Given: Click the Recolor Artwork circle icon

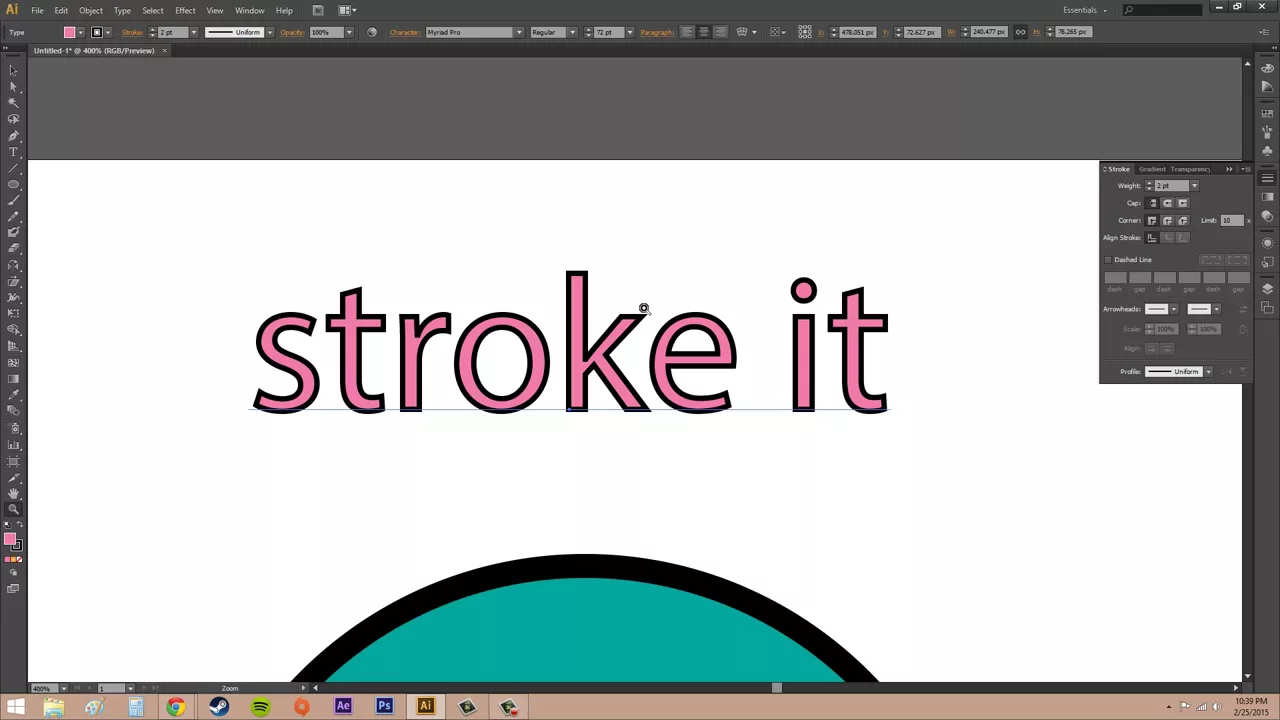Looking at the screenshot, I should [x=372, y=32].
